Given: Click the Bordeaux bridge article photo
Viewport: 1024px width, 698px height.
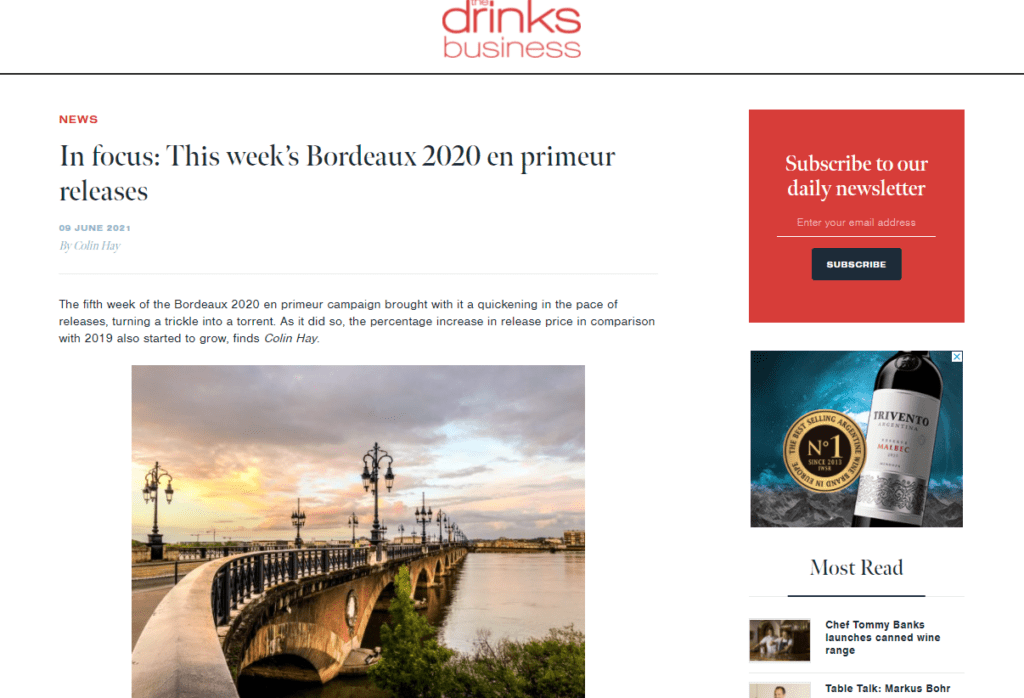Looking at the screenshot, I should 358,531.
